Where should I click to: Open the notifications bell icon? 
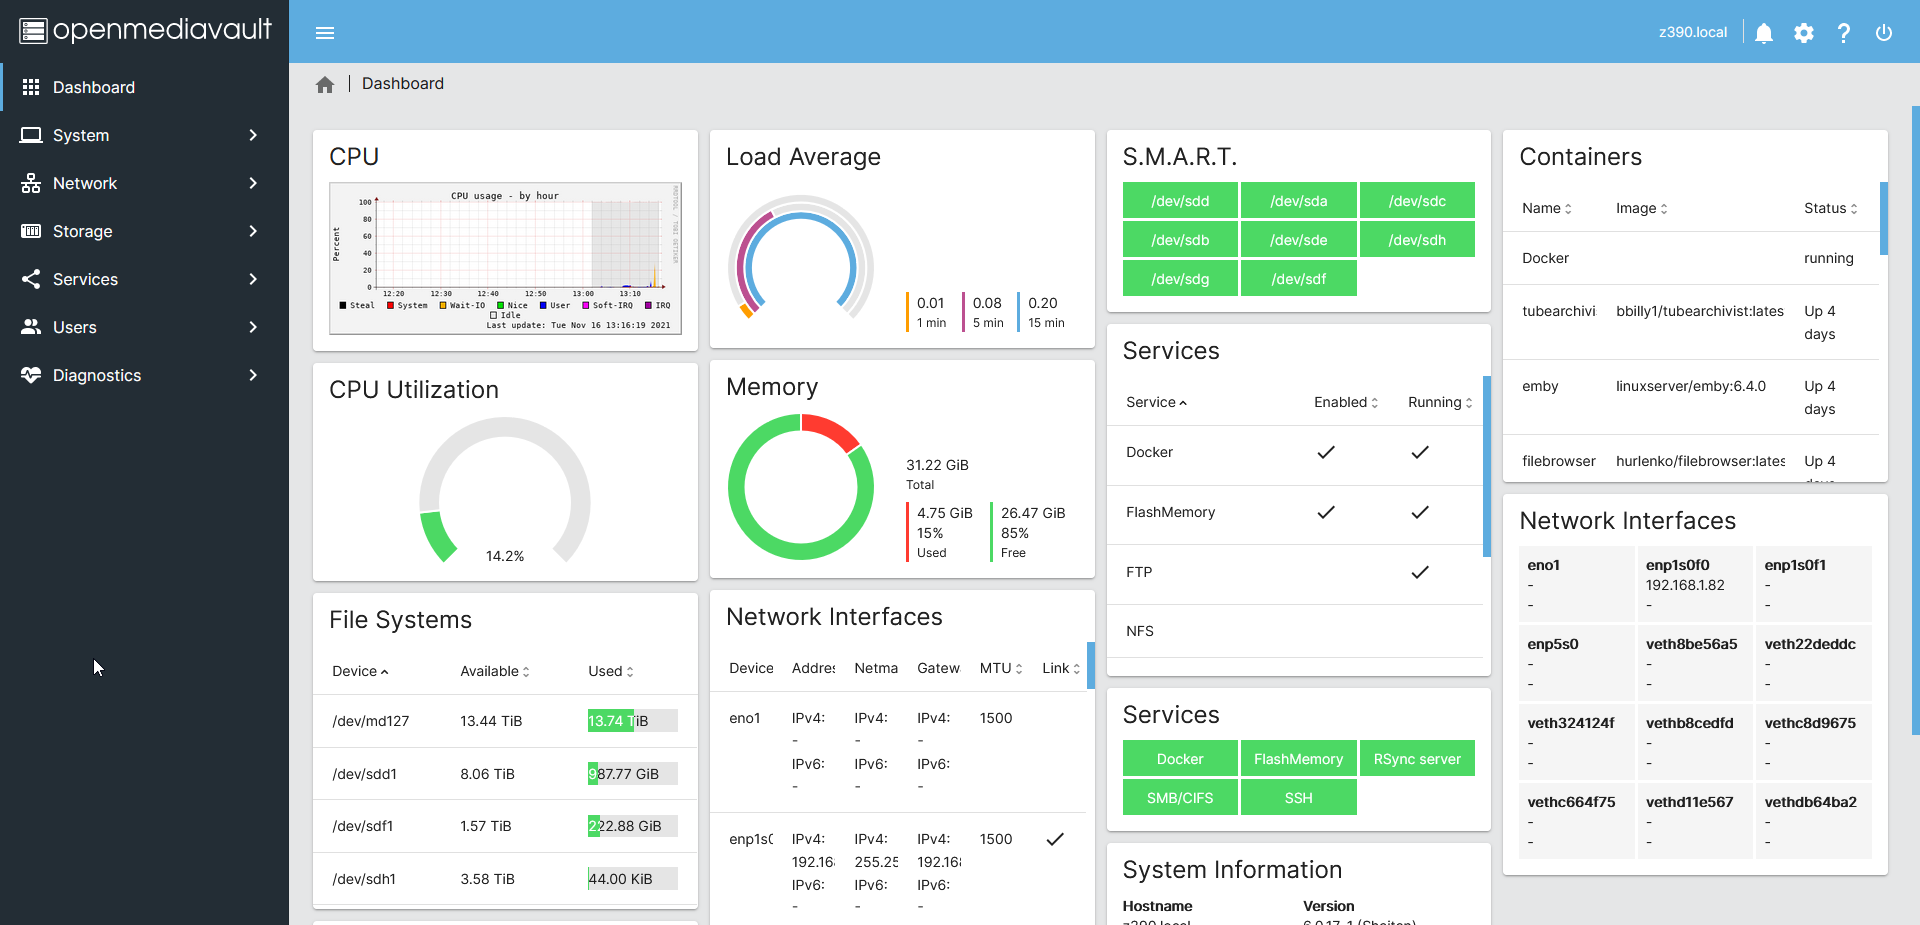[1764, 33]
